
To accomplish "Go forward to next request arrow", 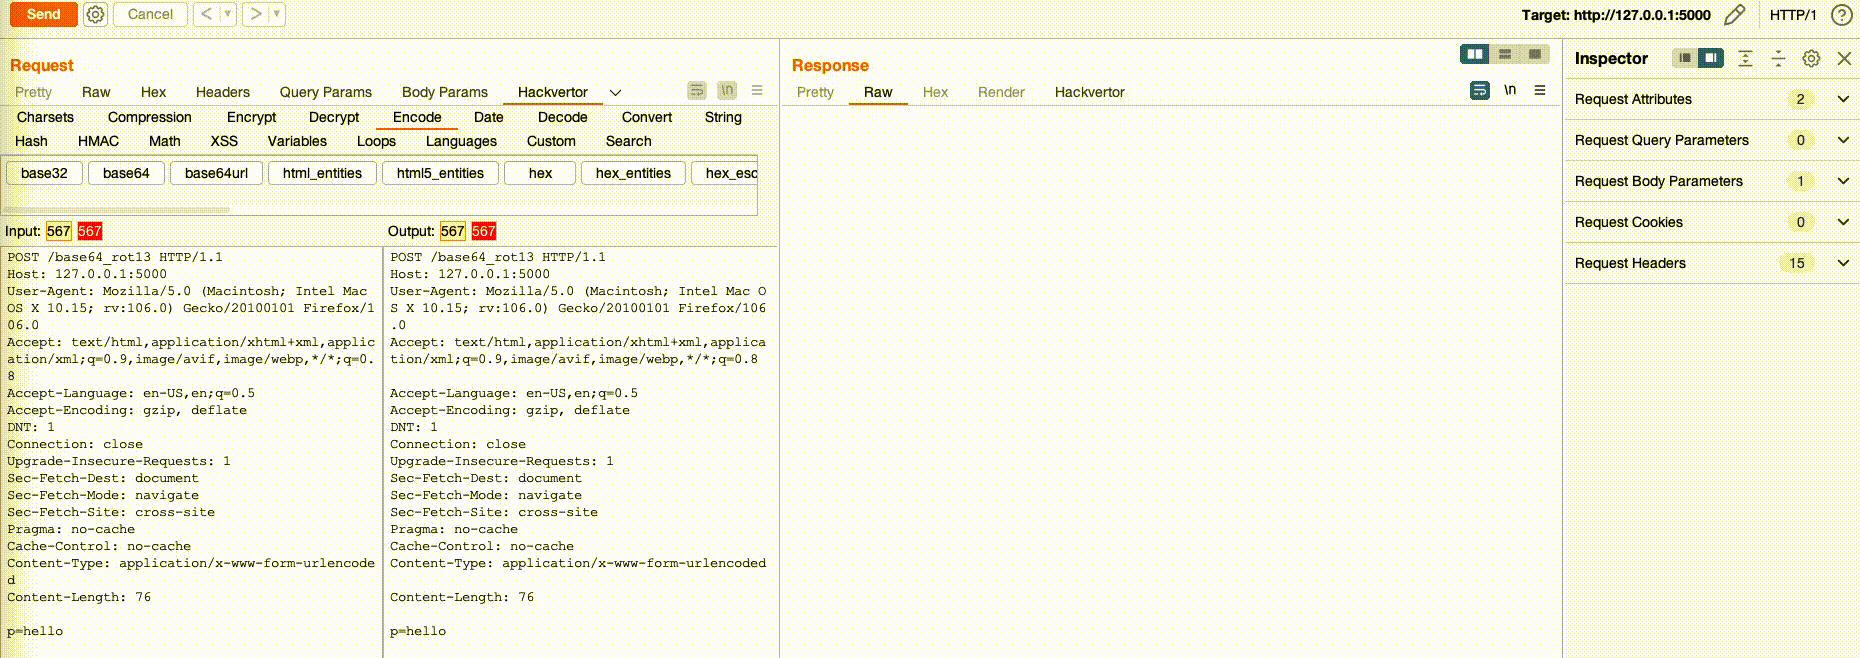I will [x=256, y=14].
